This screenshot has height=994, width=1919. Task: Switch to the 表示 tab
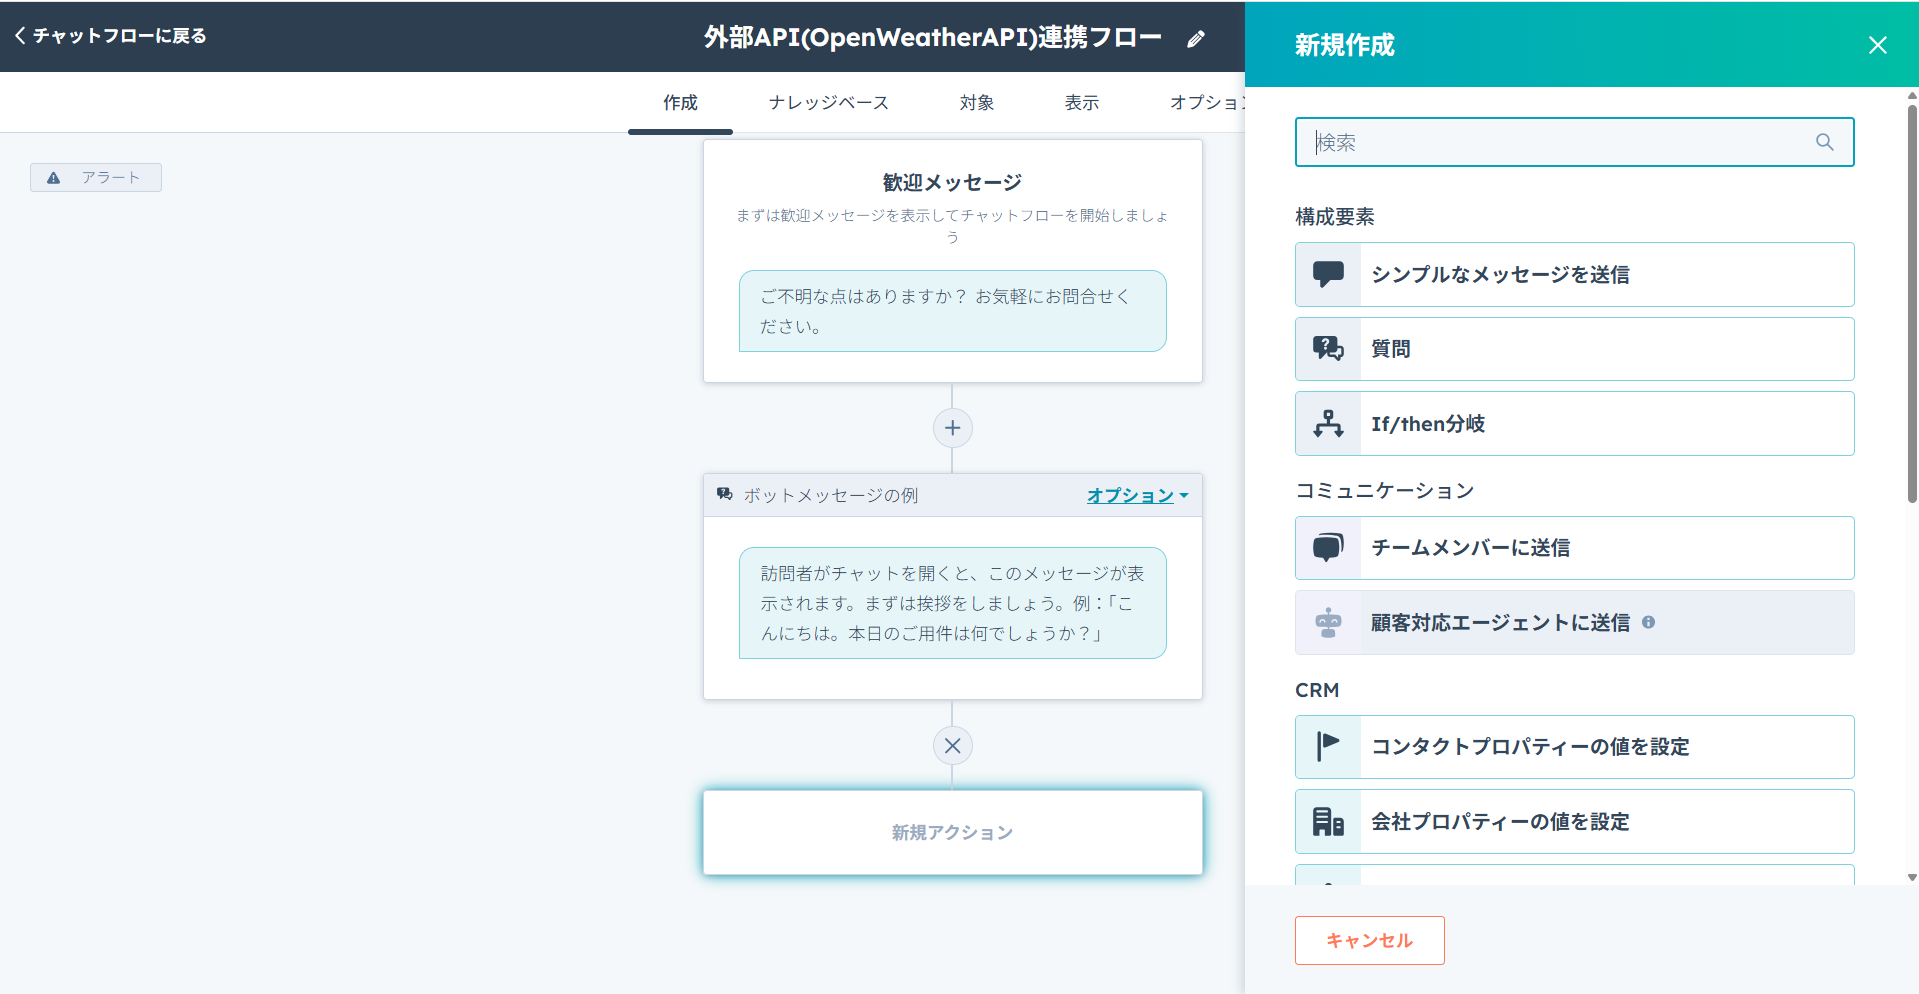(1081, 102)
